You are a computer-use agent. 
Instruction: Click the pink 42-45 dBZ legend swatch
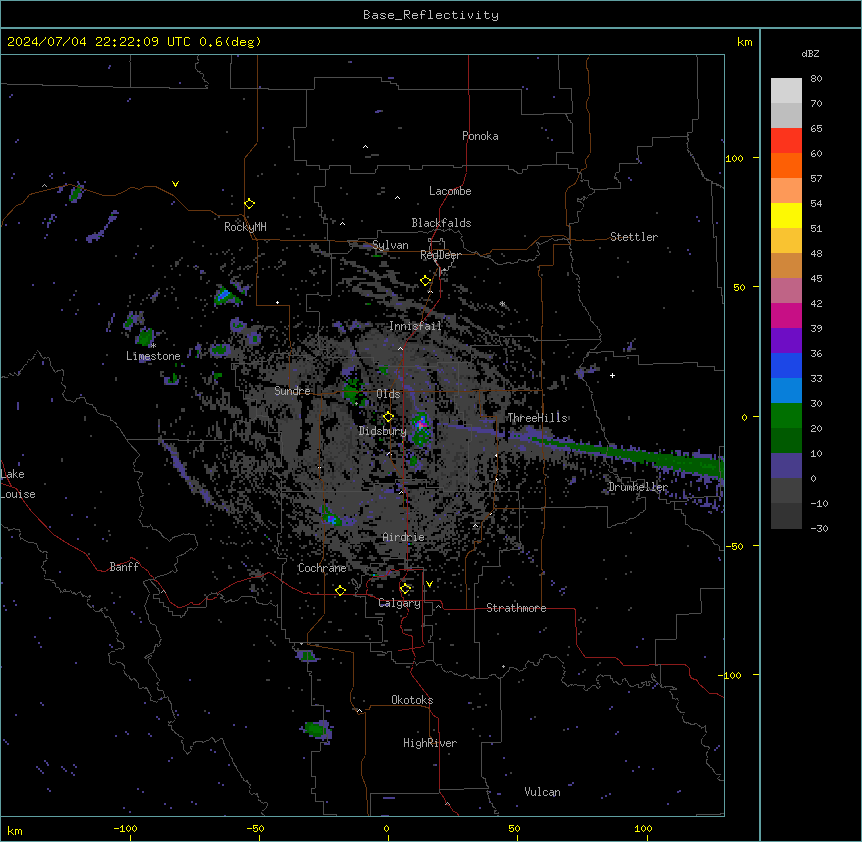click(x=786, y=291)
